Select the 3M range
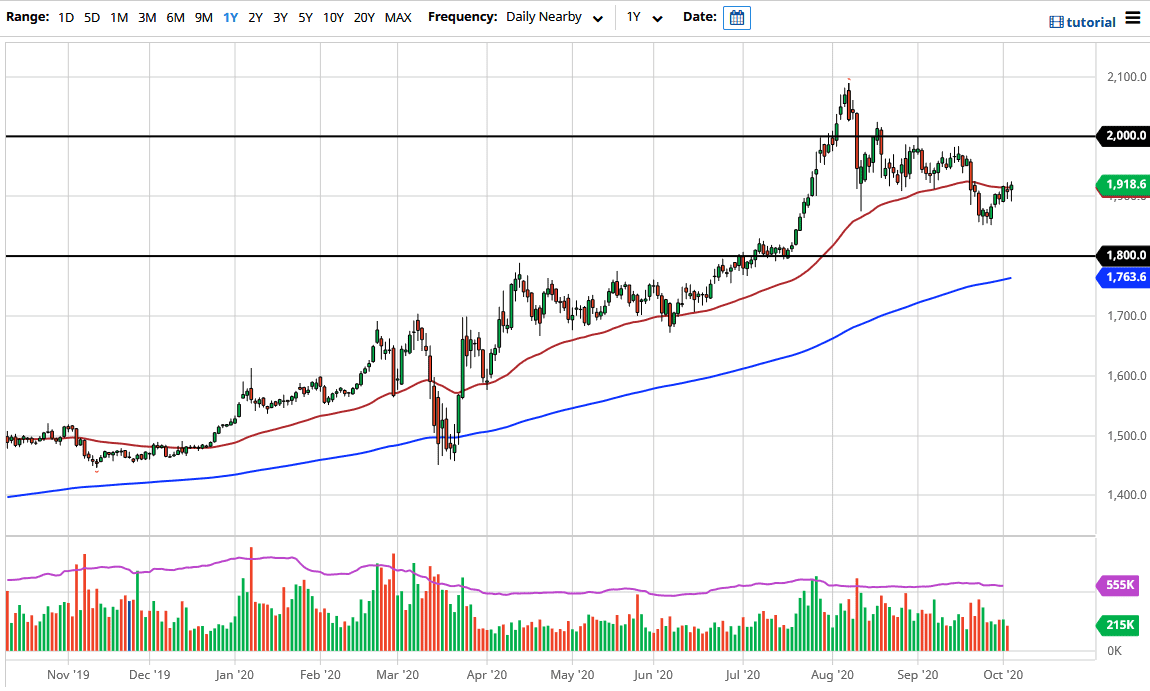Screen dimensions: 1150x691 (147, 18)
